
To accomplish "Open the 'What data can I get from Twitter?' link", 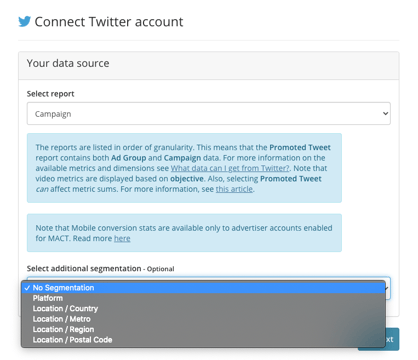I will tap(230, 168).
